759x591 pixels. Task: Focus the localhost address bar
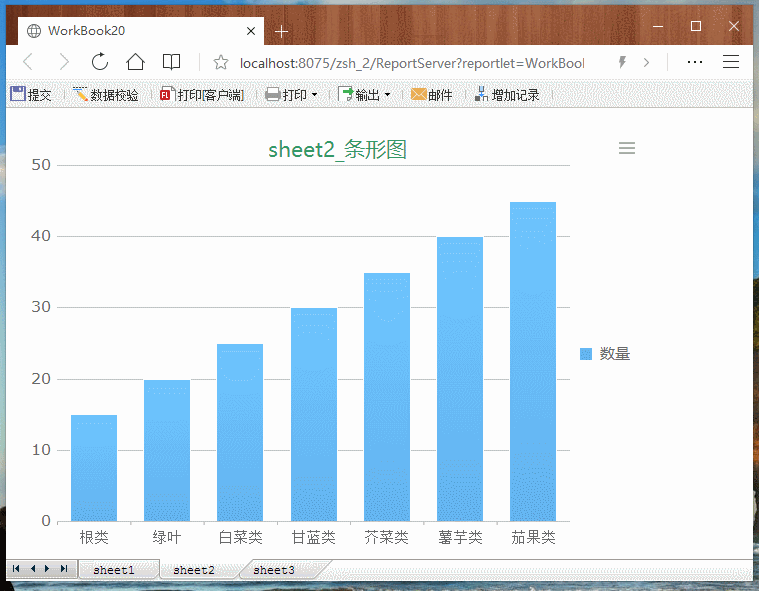coord(410,63)
